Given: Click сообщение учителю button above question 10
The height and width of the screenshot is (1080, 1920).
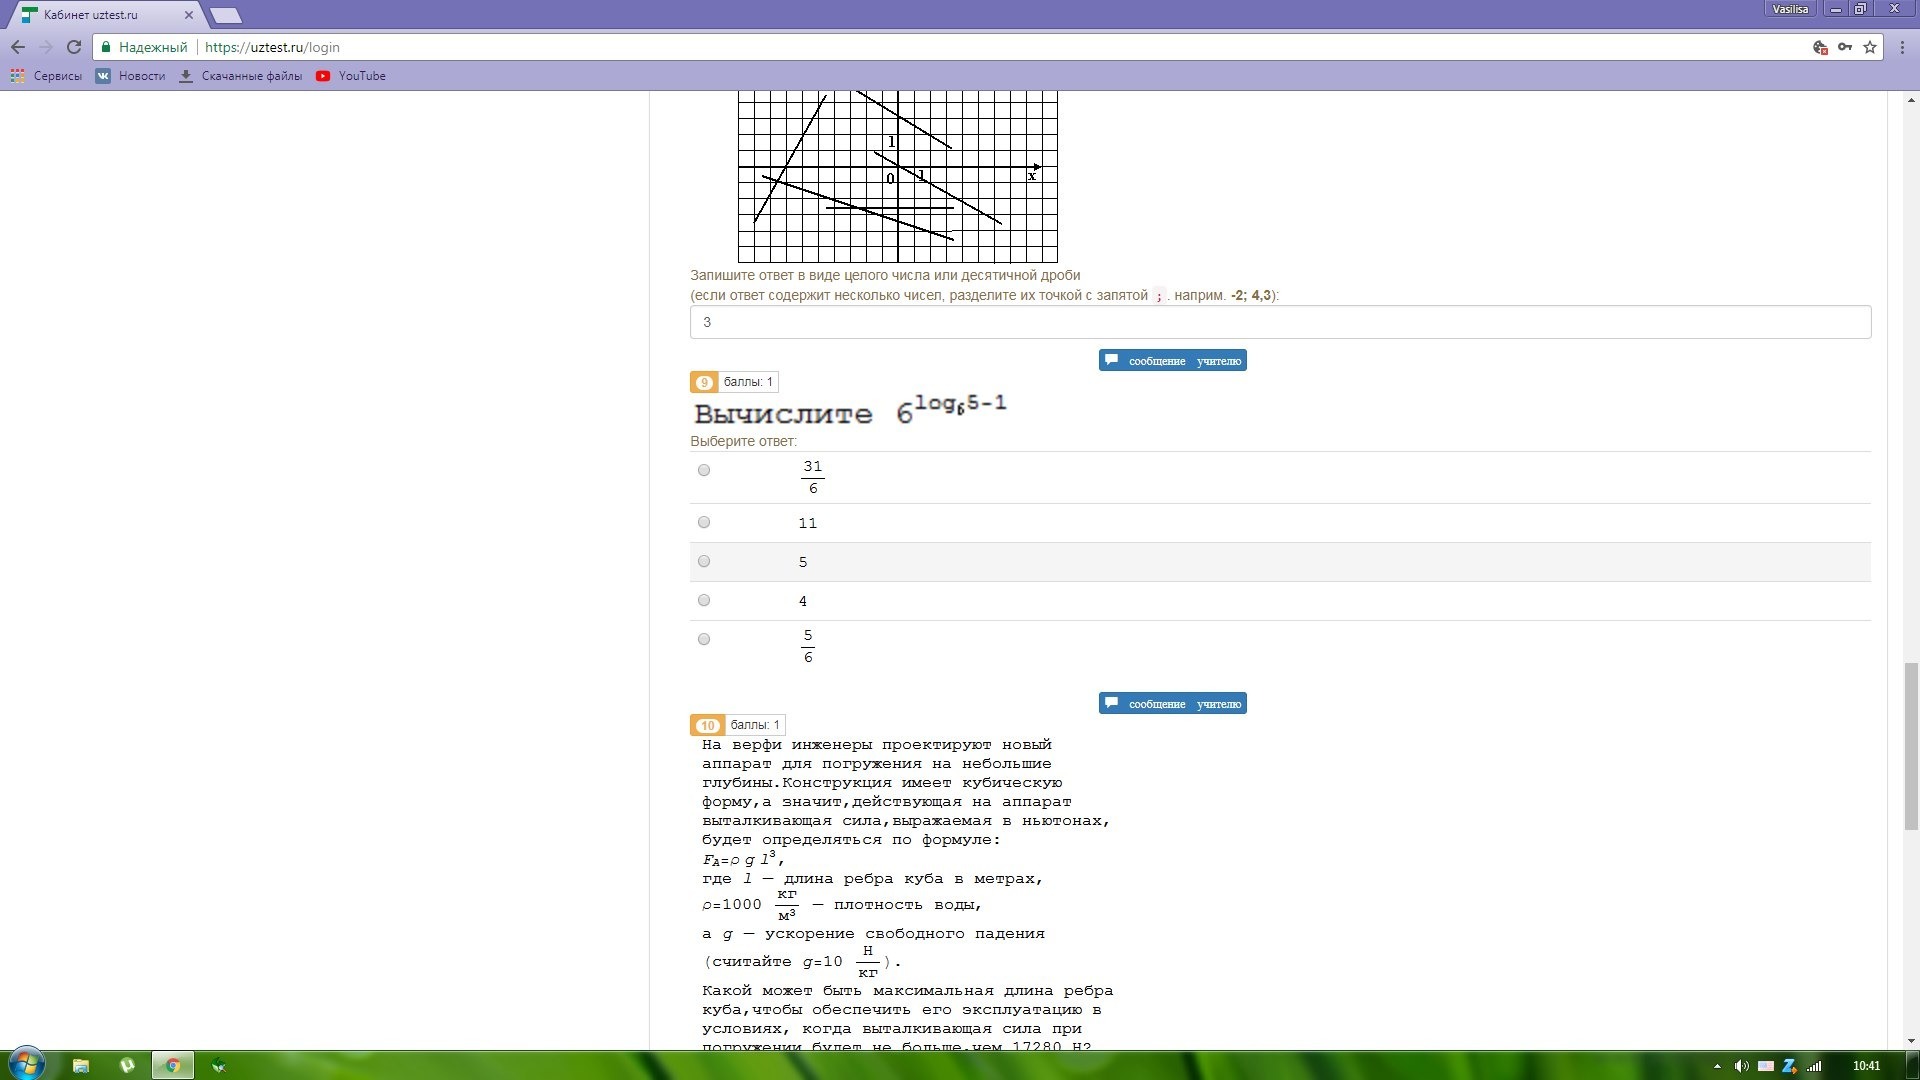Looking at the screenshot, I should [1172, 703].
